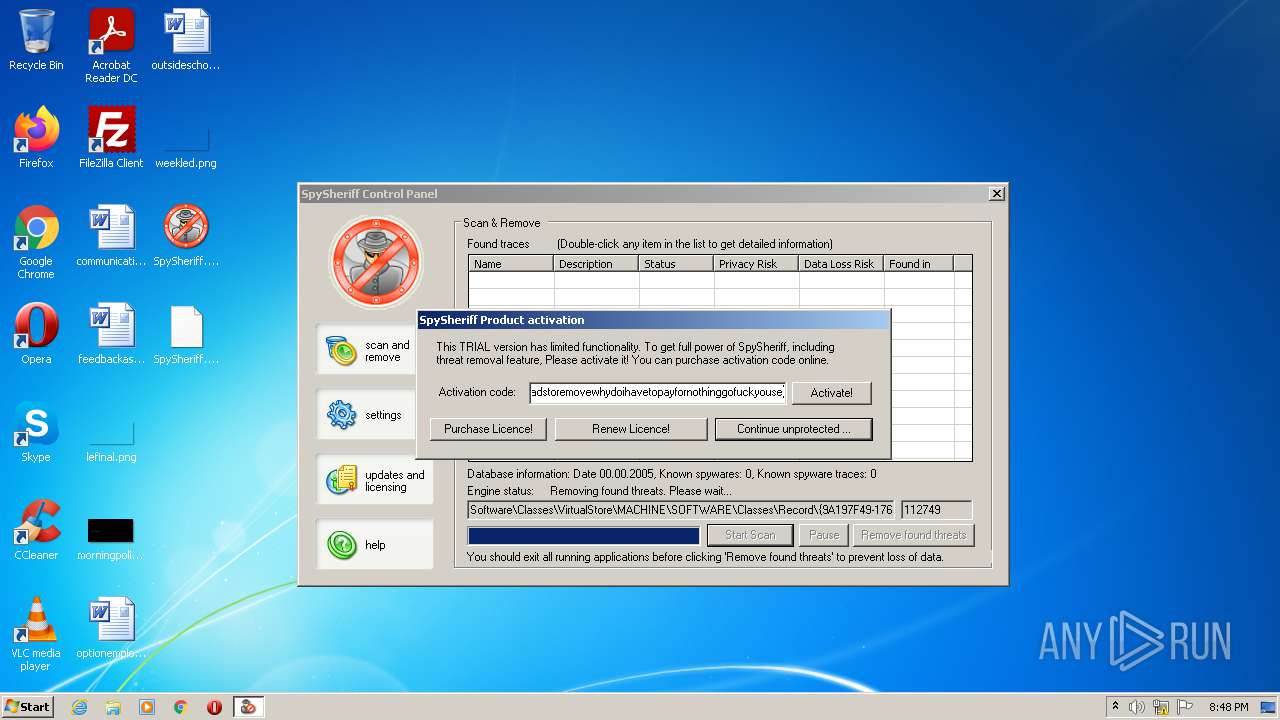
Task: Click the scan progress bar
Action: tap(584, 535)
